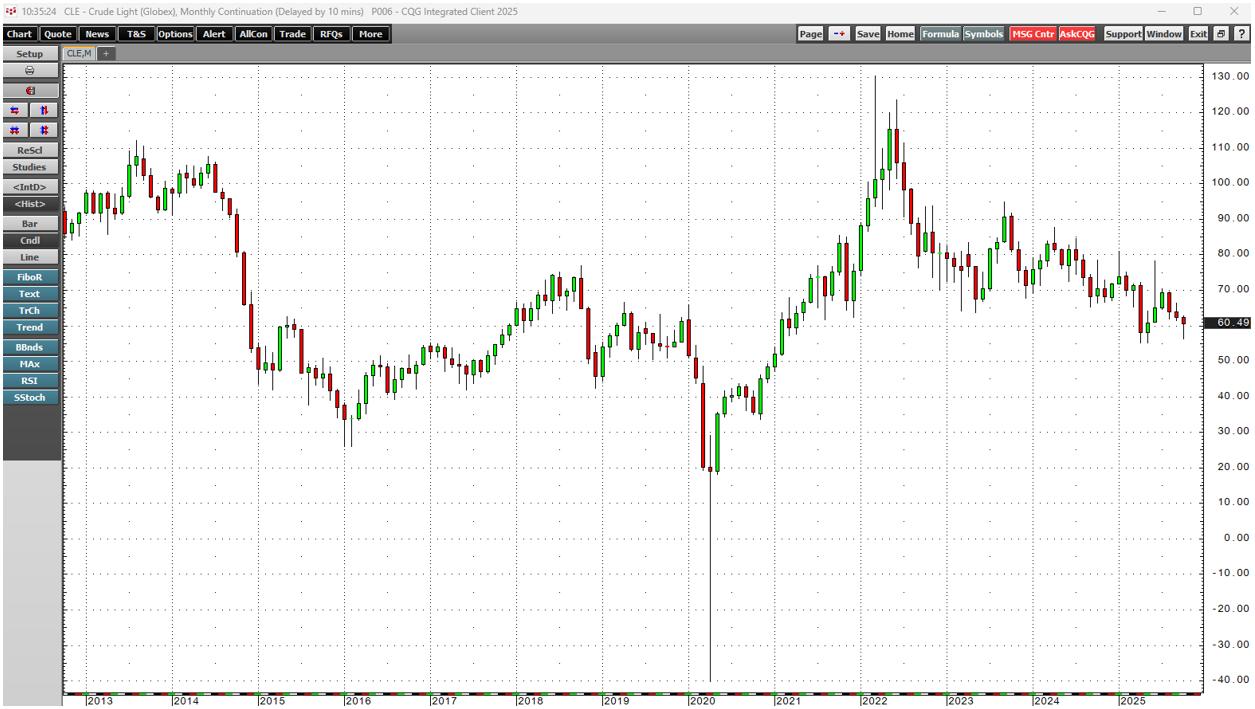
Task: Open help with the question mark icon
Action: (x=1241, y=34)
